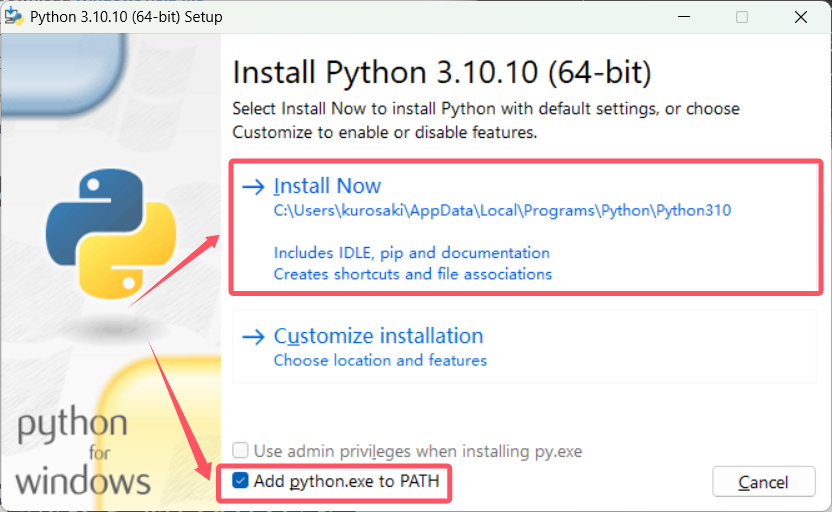Click the Python installer icon in title bar
The width and height of the screenshot is (832, 512).
tap(14, 17)
